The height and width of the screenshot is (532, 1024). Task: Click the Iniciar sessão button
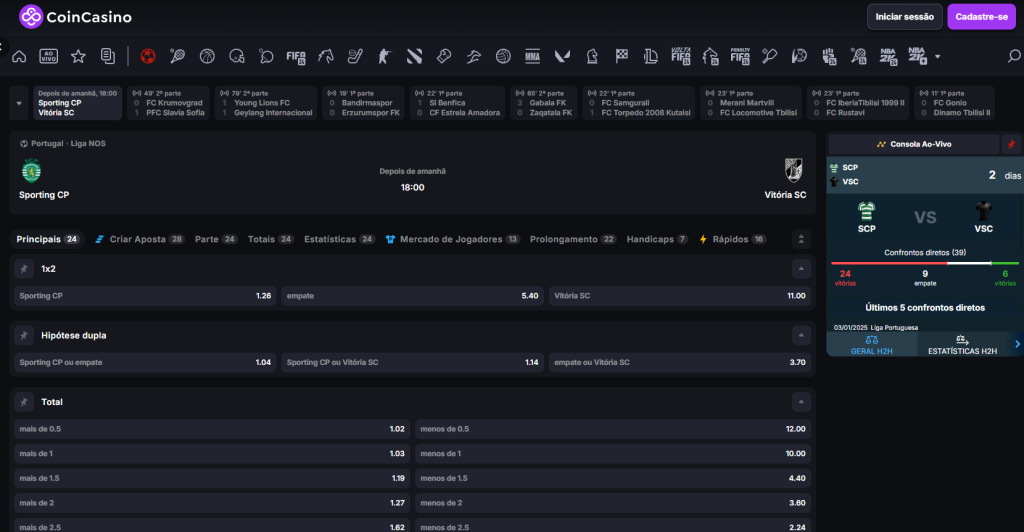pos(904,17)
